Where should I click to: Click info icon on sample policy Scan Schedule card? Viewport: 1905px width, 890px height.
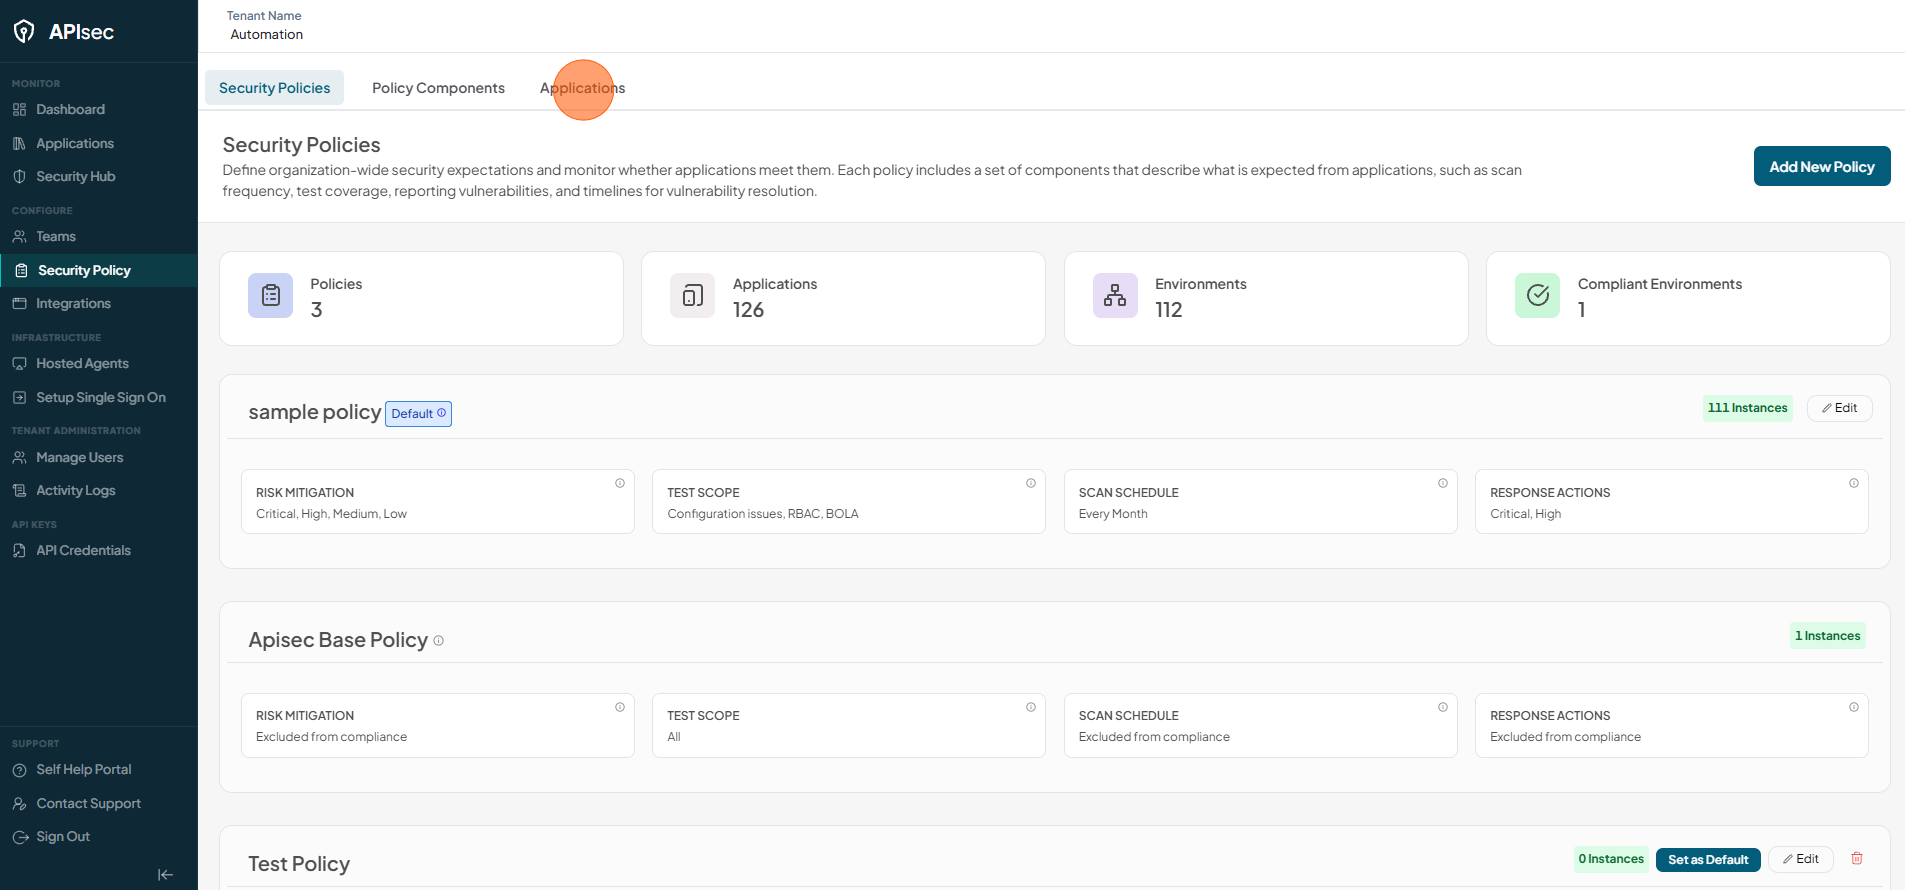[1443, 483]
